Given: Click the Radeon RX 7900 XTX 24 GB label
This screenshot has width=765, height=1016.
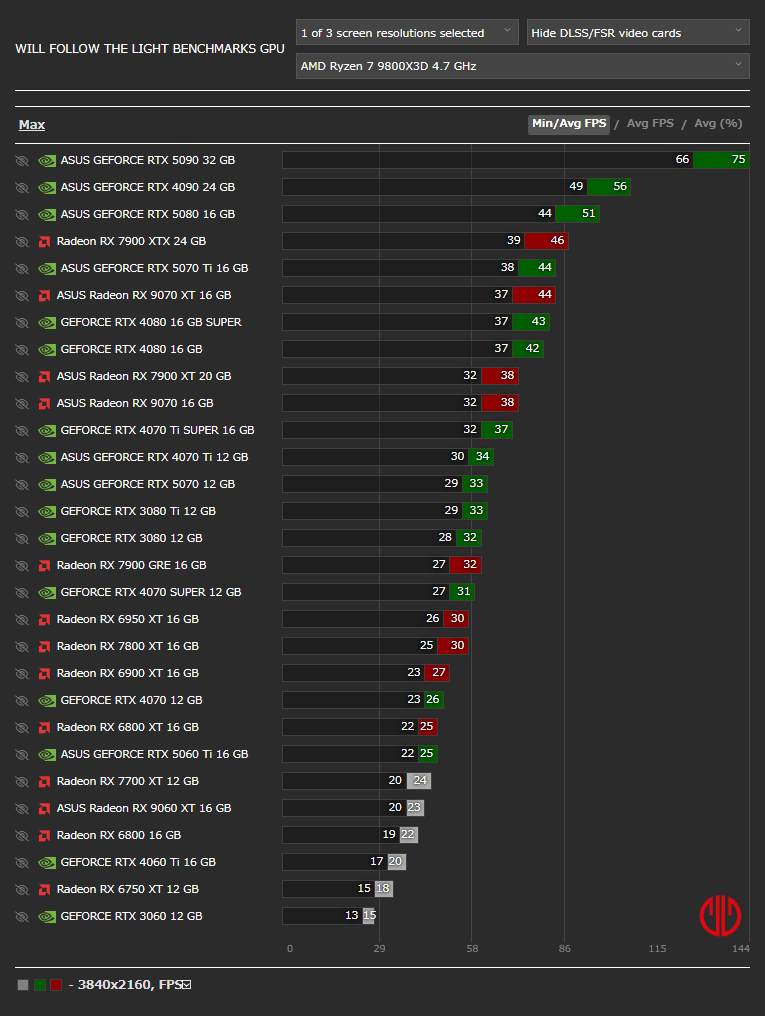Looking at the screenshot, I should (x=131, y=241).
